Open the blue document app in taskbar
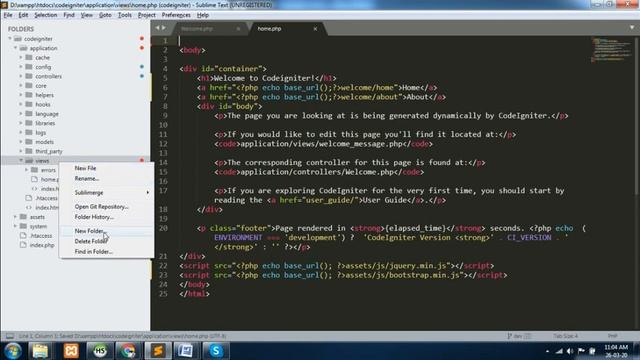Screen dimensions: 640x360 [186, 351]
